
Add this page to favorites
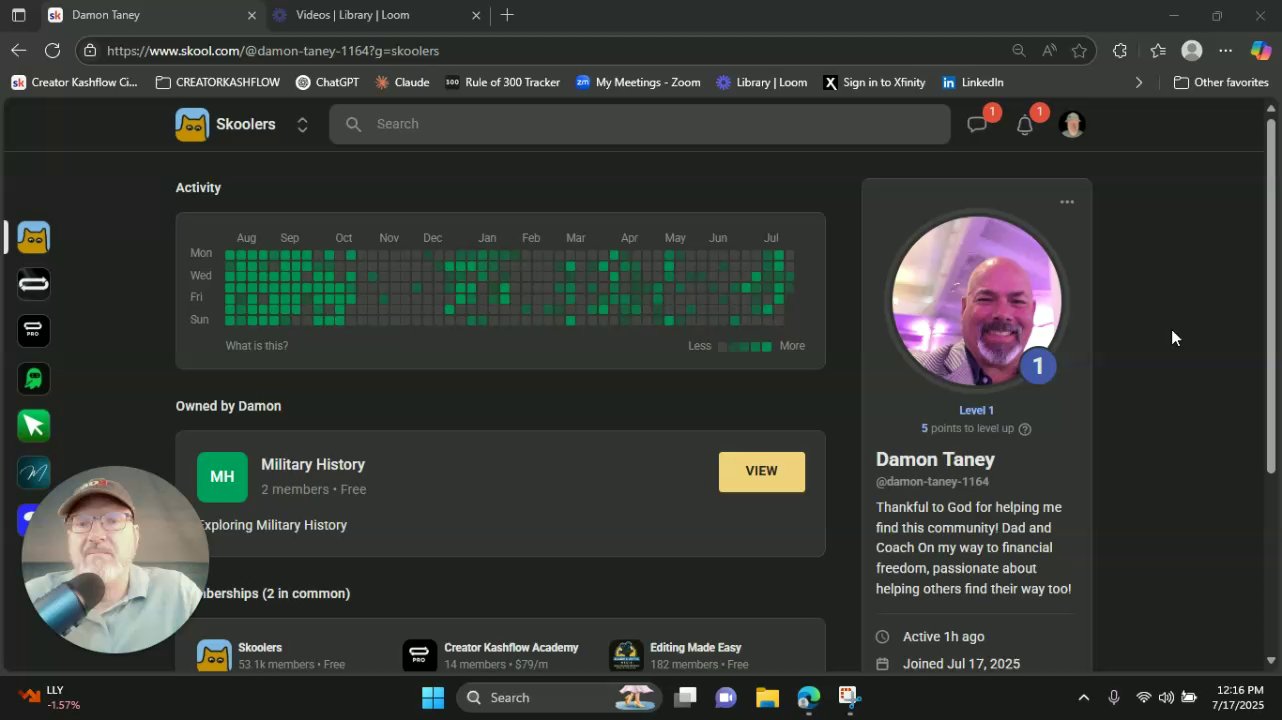click(x=1079, y=50)
